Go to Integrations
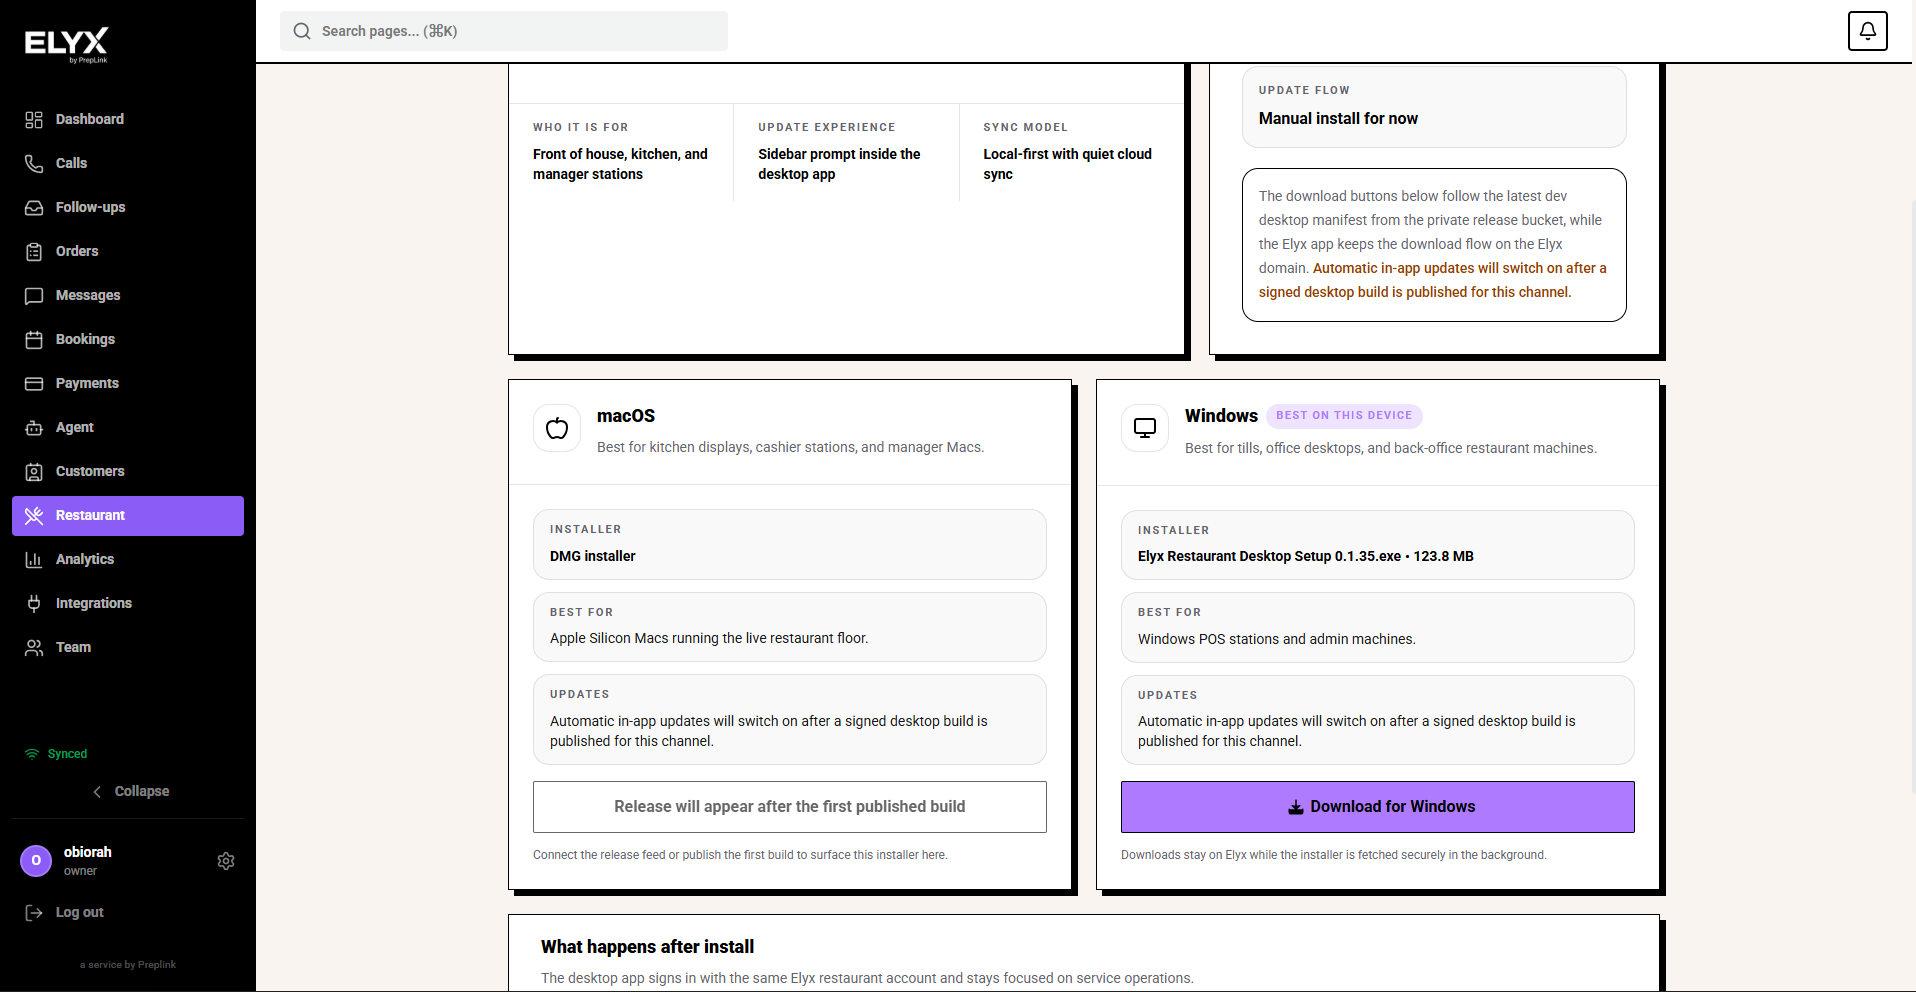The image size is (1916, 992). pyautogui.click(x=128, y=604)
